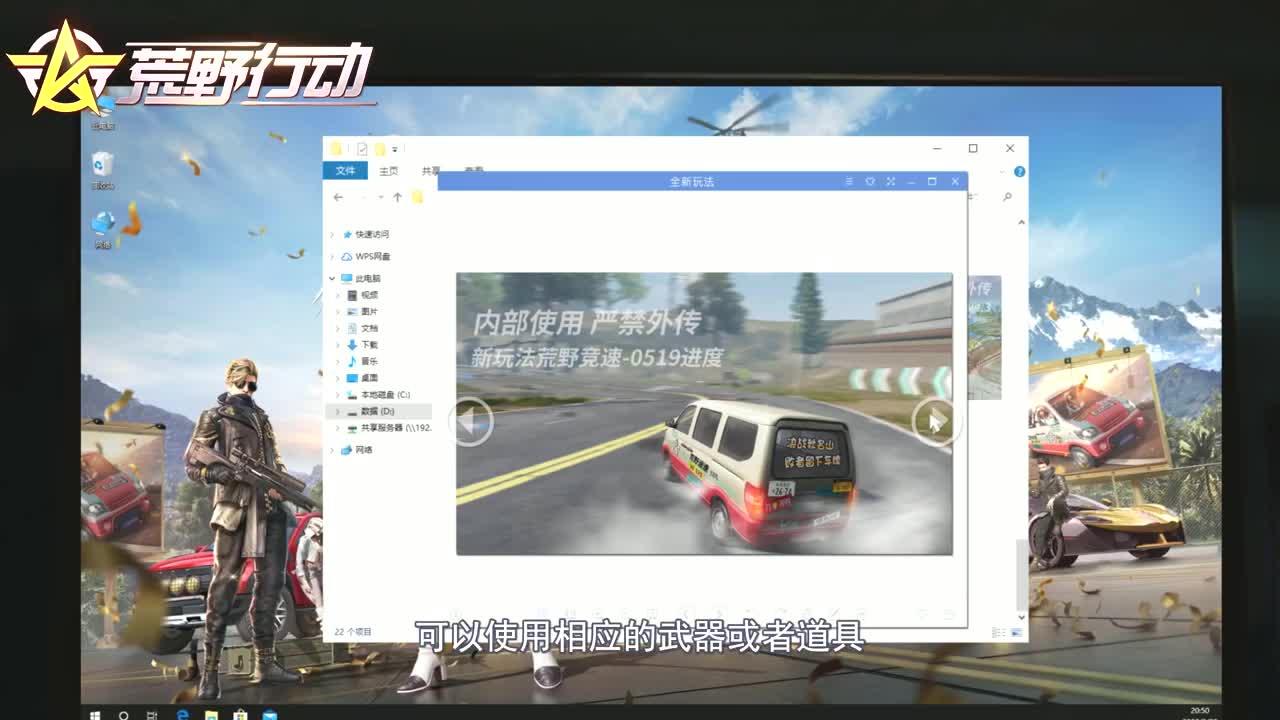This screenshot has width=1280, height=720.
Task: Open File Explorer help question mark icon
Action: (1019, 171)
